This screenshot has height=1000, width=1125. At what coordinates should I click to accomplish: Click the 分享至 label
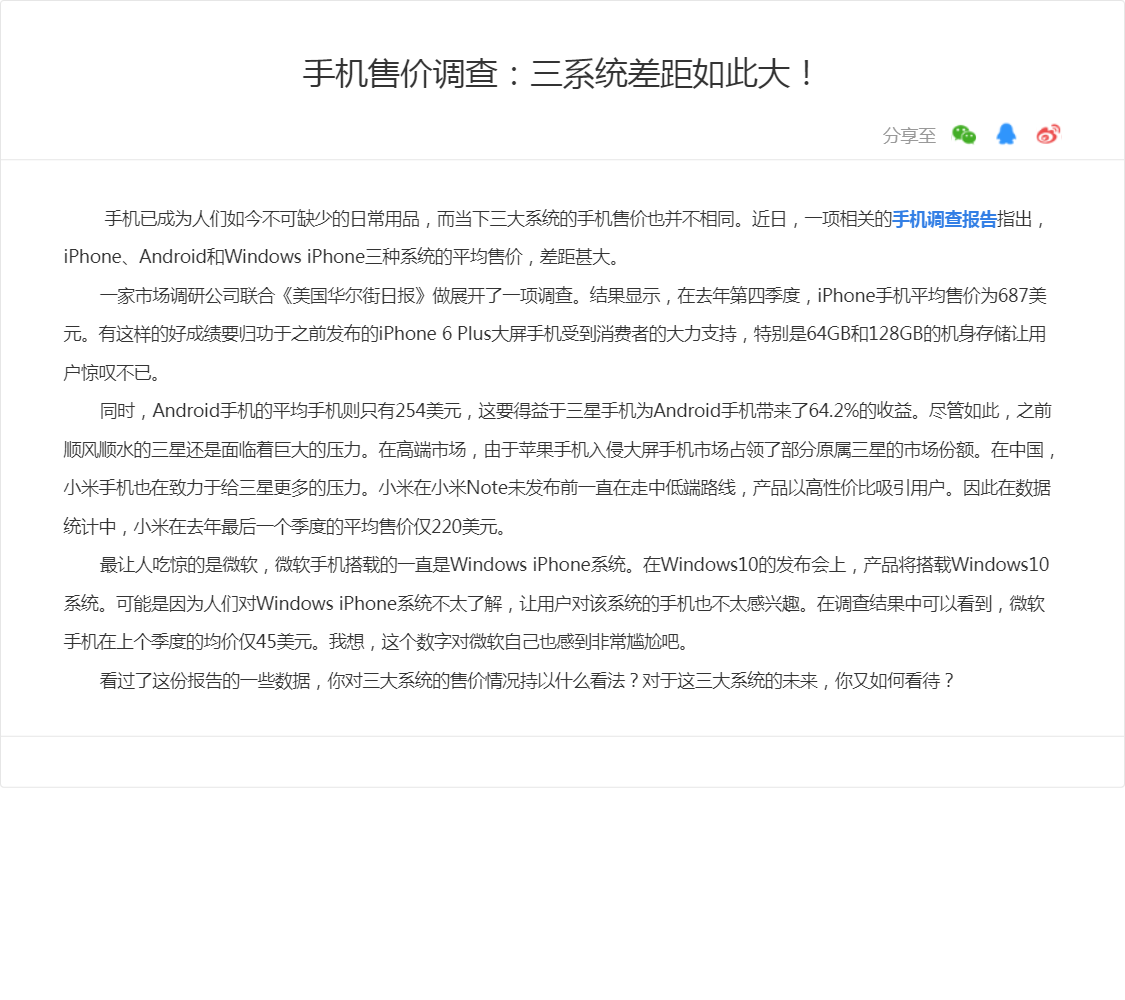(x=909, y=136)
